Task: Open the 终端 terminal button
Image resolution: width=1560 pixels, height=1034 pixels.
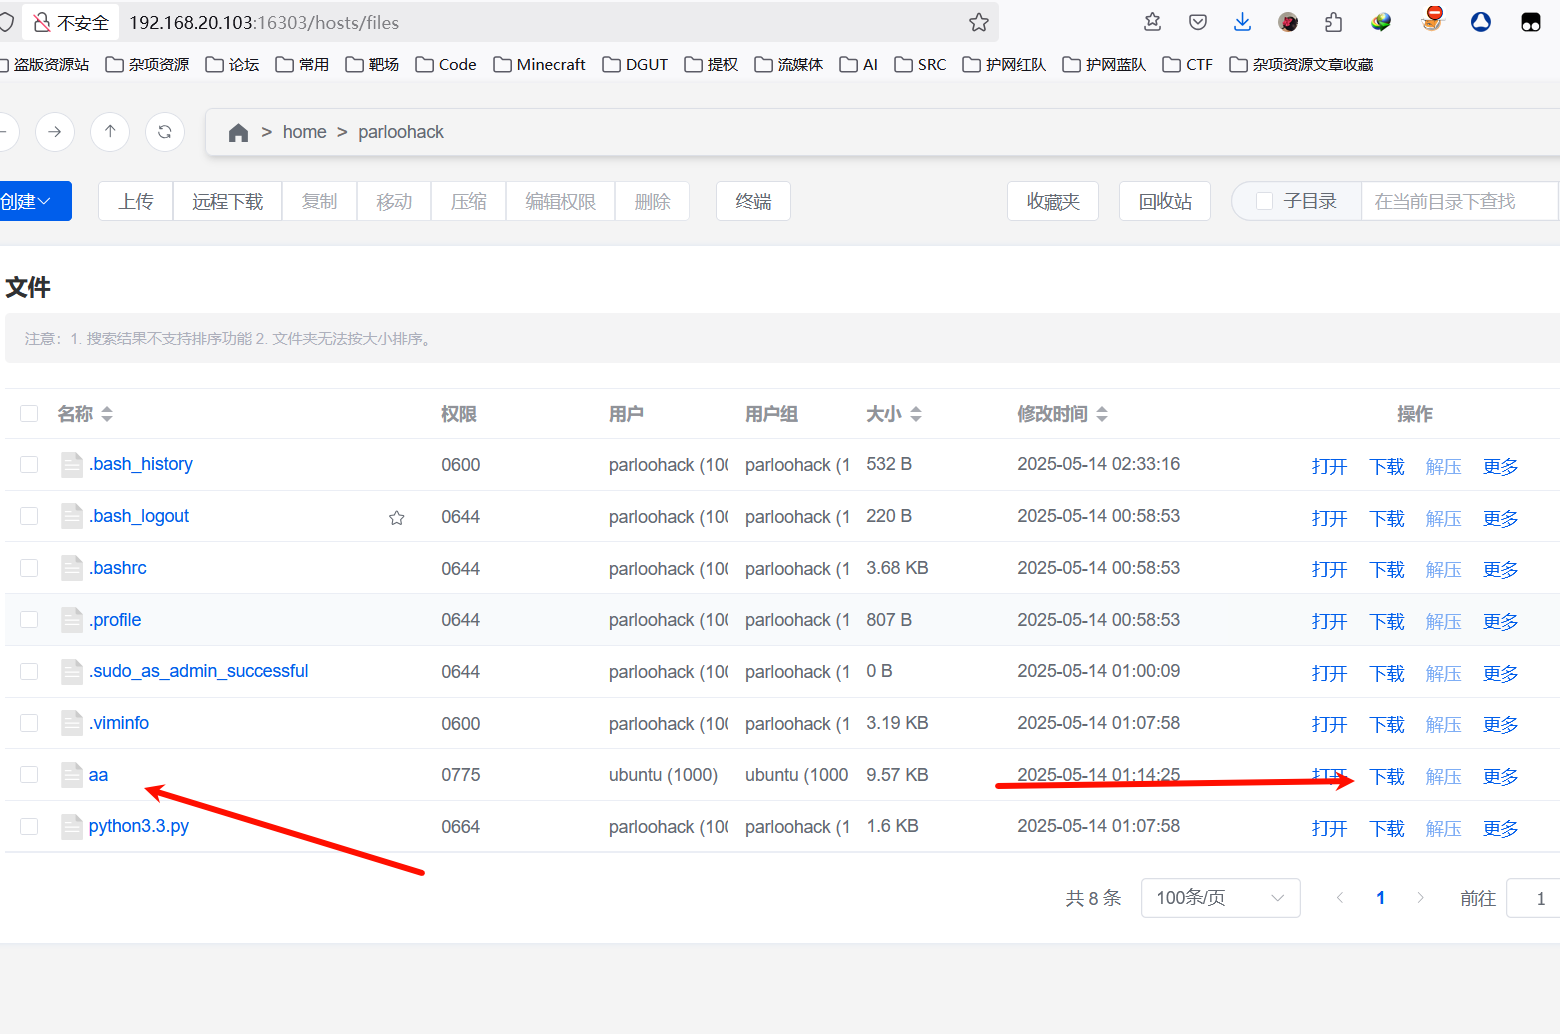Action: click(x=753, y=201)
